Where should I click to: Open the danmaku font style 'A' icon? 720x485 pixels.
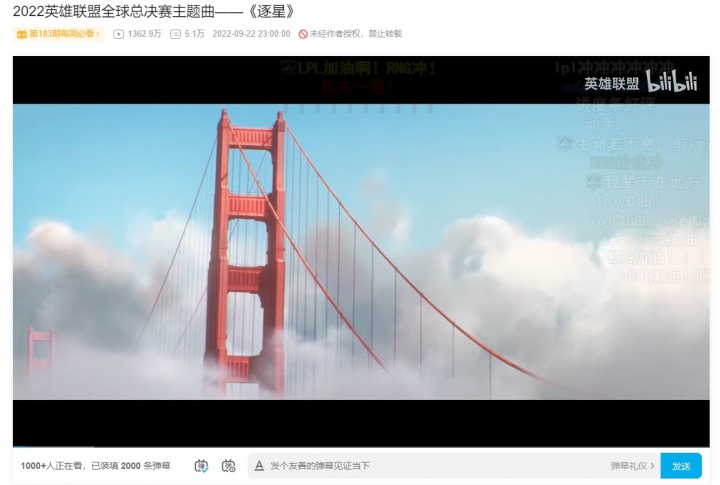click(259, 466)
